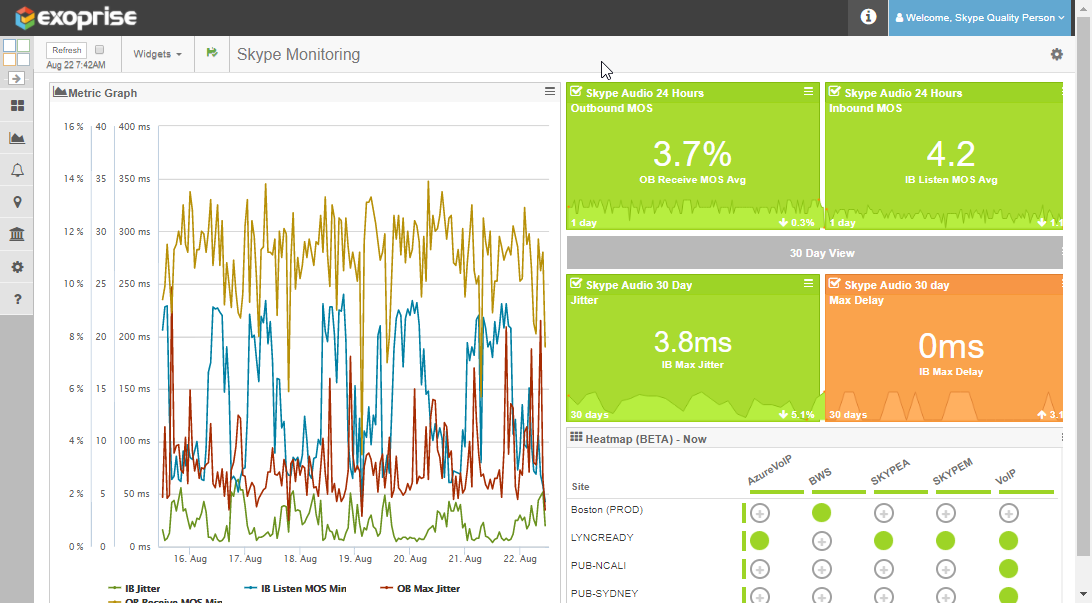This screenshot has height=603, width=1092.
Task: Open the Boston (PROD) site row label
Action: [x=607, y=510]
